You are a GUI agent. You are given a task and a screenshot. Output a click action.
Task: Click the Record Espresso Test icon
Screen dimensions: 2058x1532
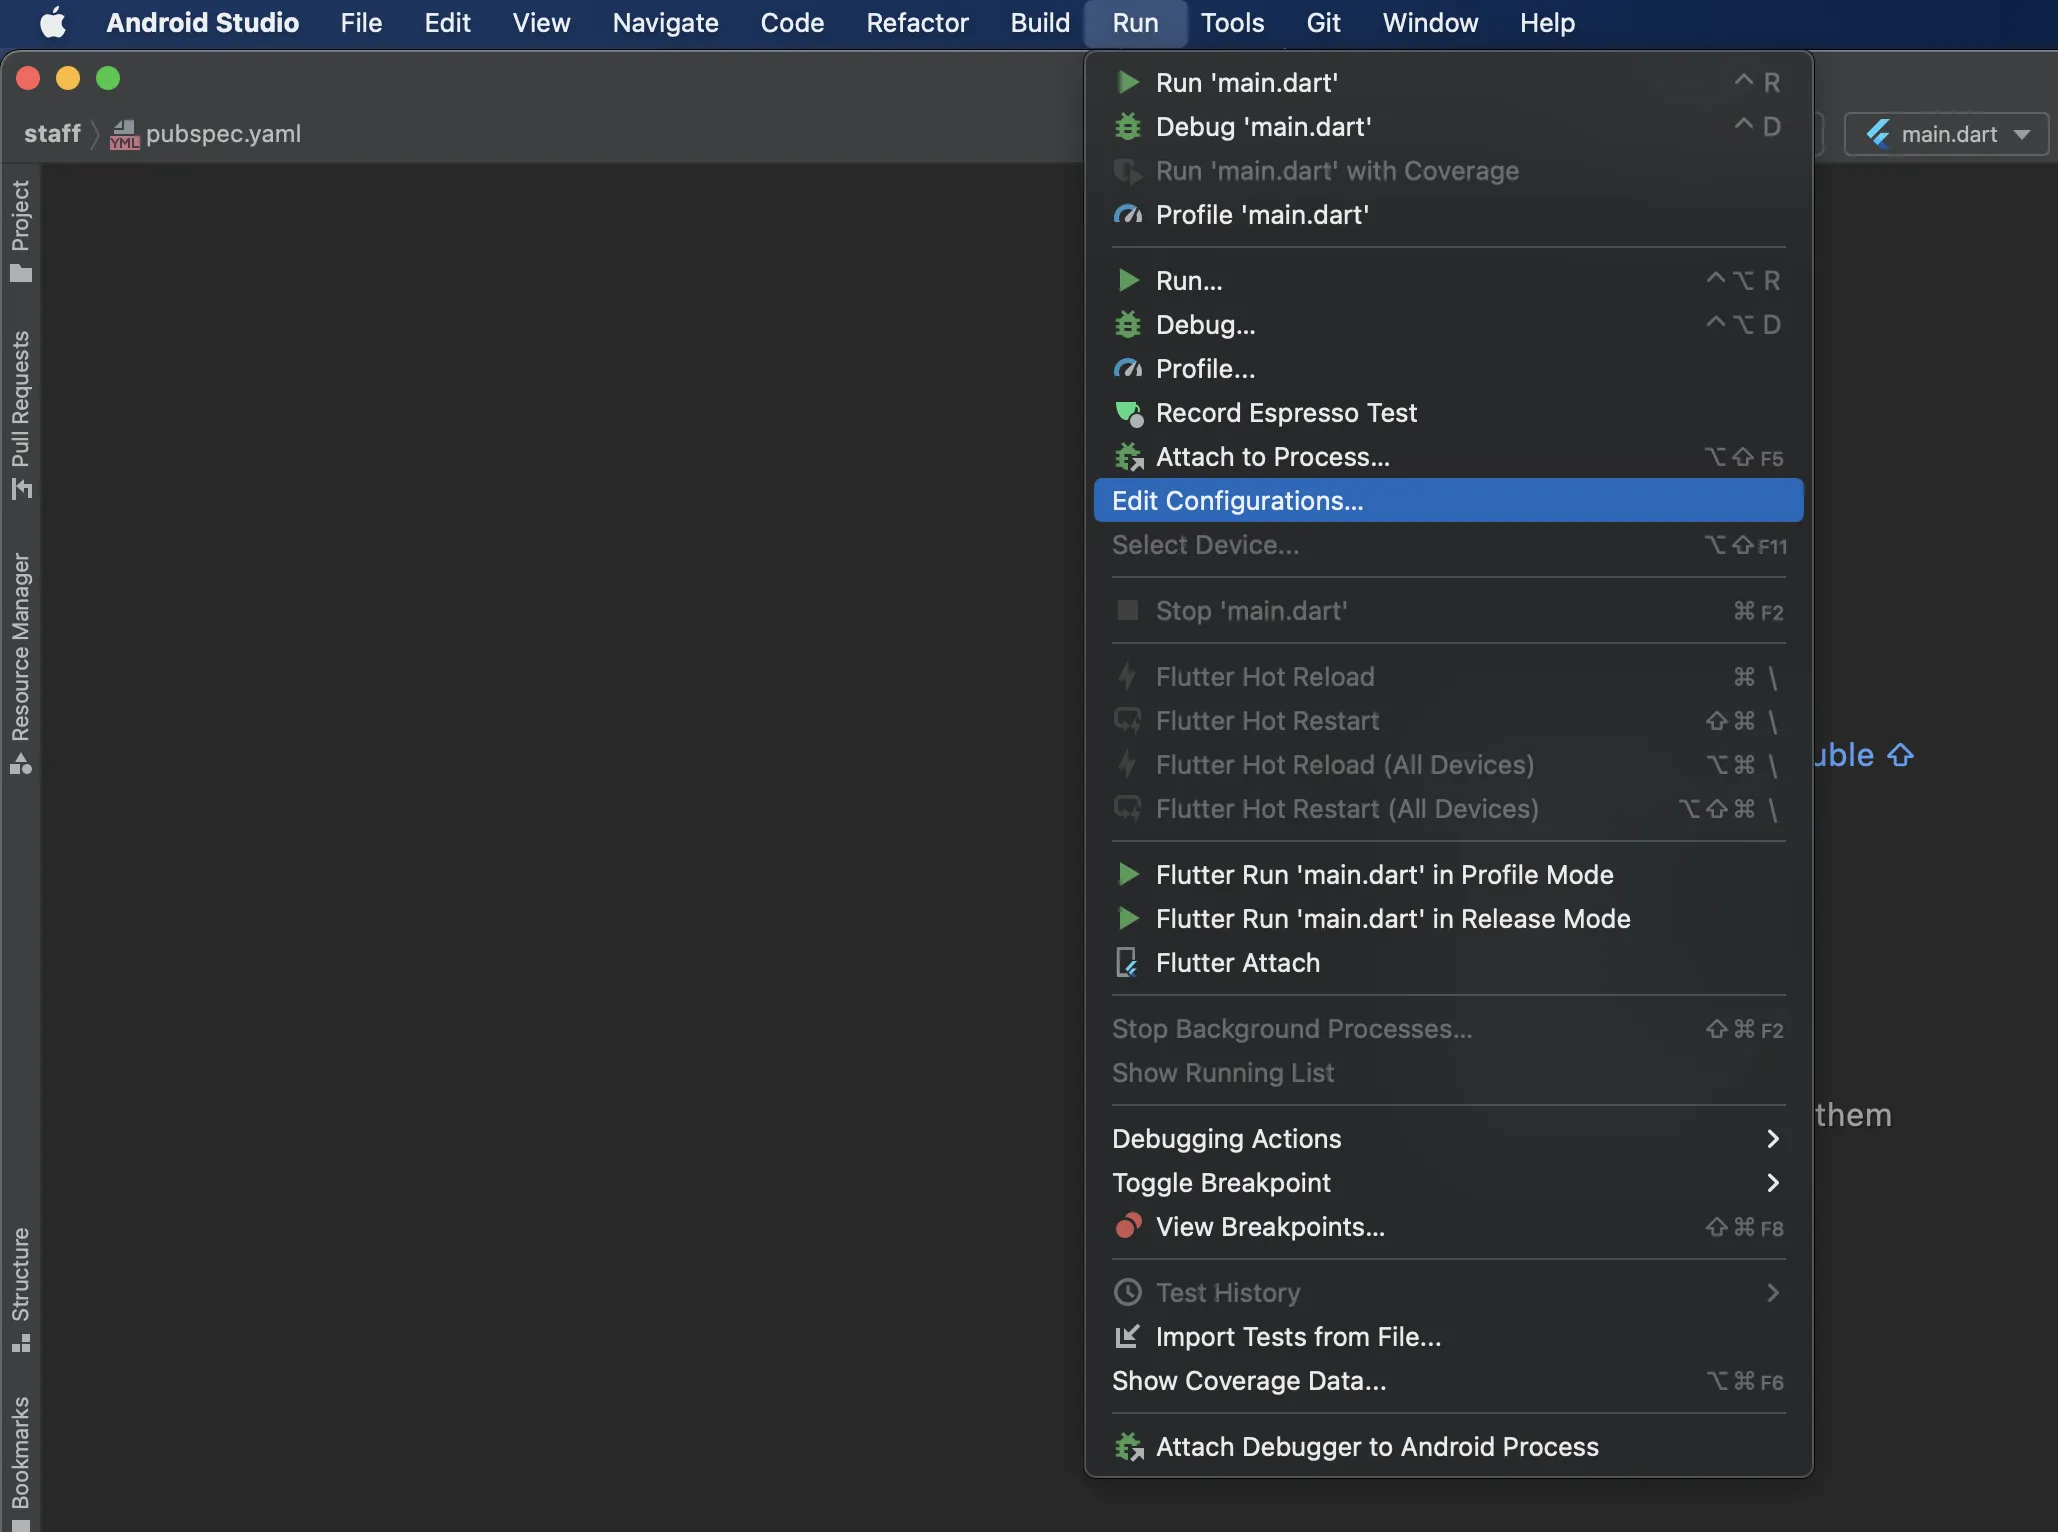point(1128,413)
